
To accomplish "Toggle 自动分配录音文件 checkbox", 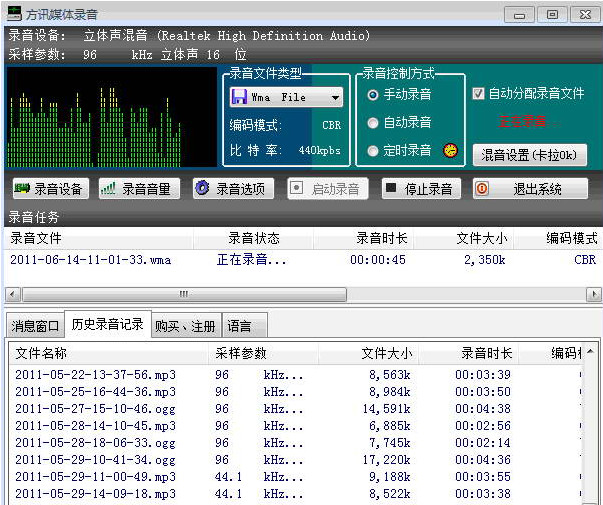I will [478, 93].
